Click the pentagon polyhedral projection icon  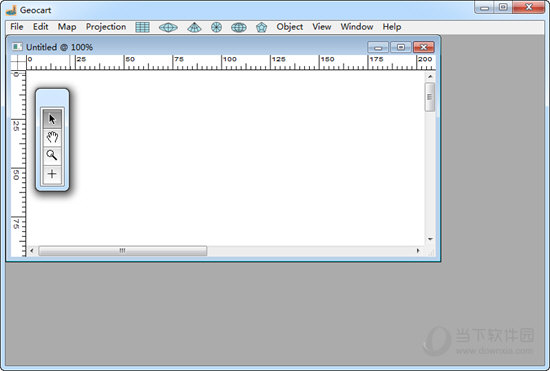click(261, 27)
